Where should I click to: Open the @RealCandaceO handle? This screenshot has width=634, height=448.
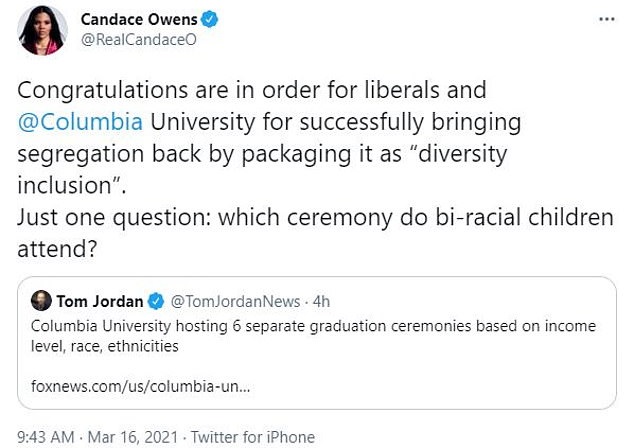point(136,42)
